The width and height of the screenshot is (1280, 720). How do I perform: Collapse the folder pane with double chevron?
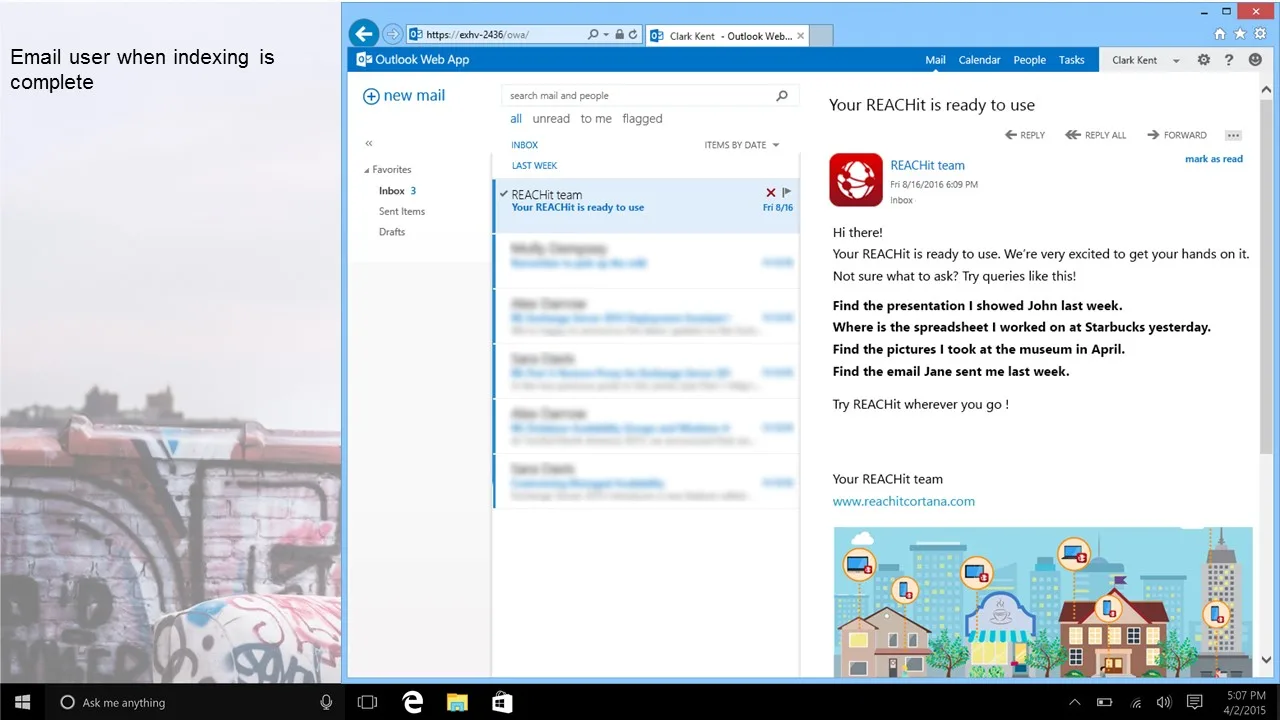point(369,144)
